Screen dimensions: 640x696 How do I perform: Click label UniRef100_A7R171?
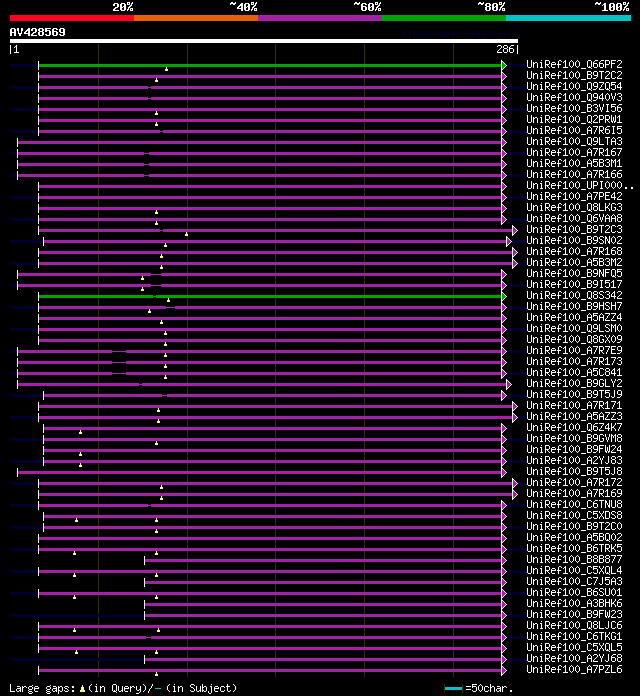tap(574, 405)
